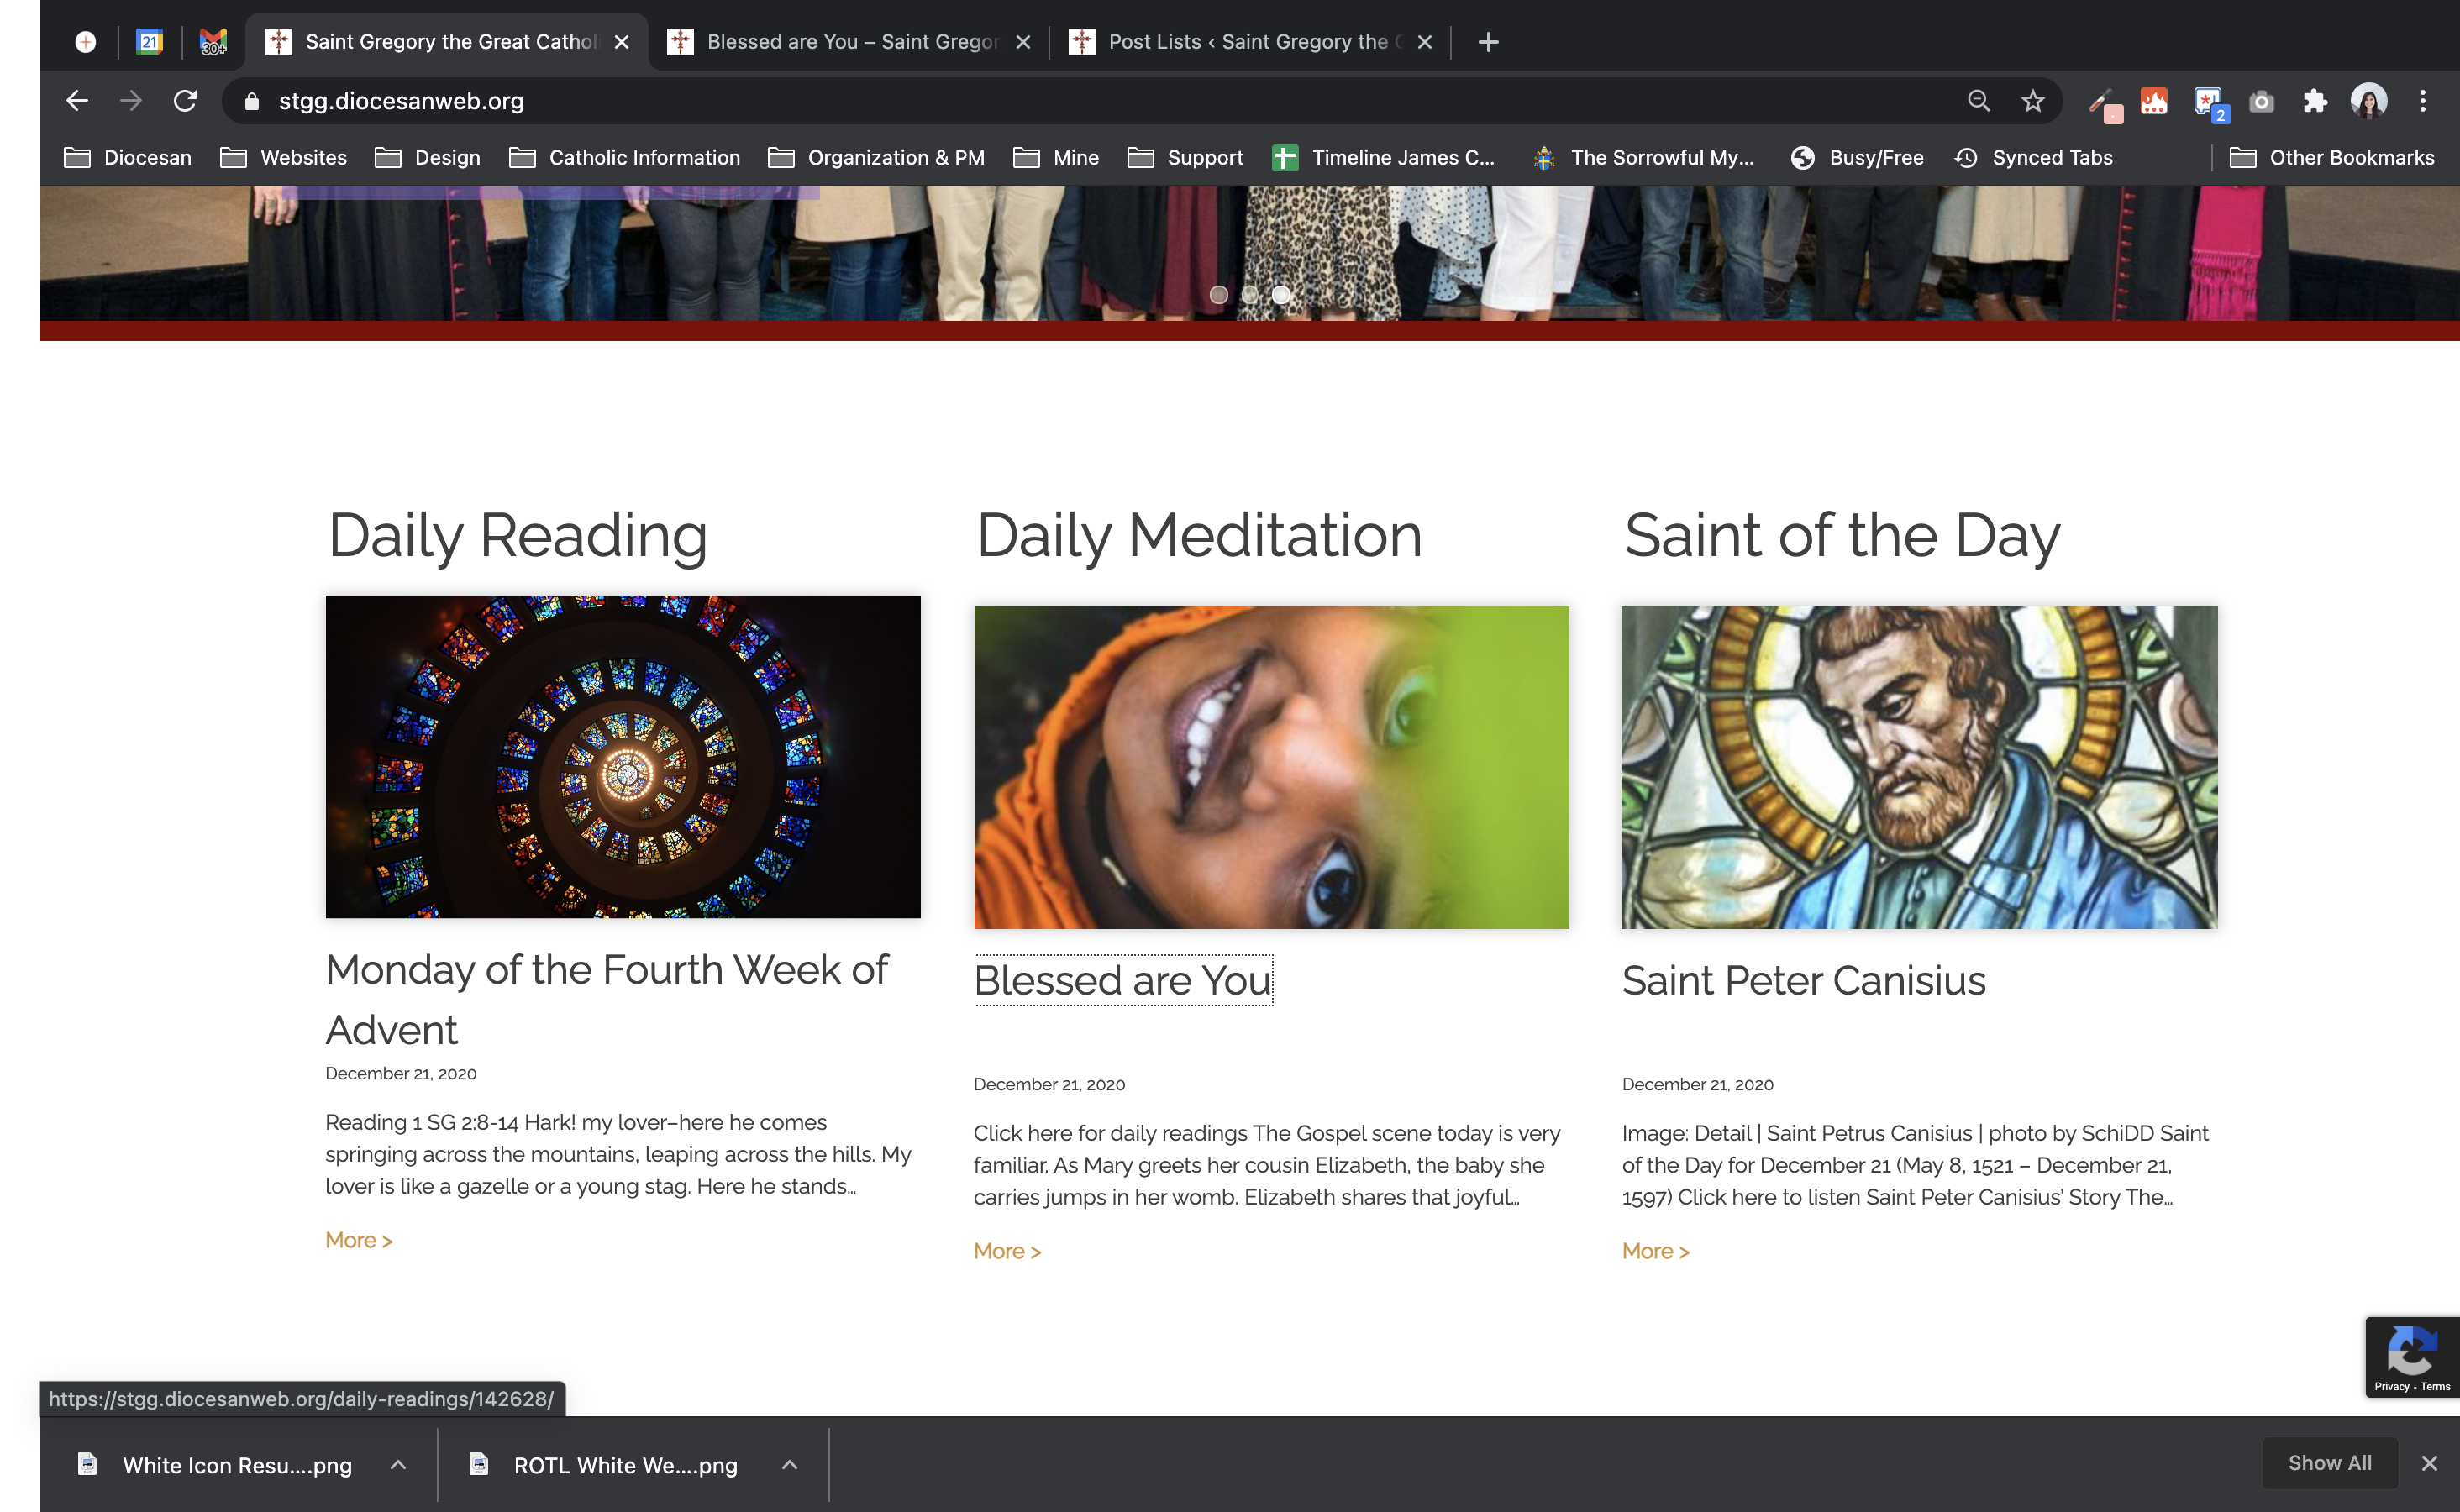Open Chrome three-dot menu
Image resolution: width=2460 pixels, height=1512 pixels.
[2422, 101]
